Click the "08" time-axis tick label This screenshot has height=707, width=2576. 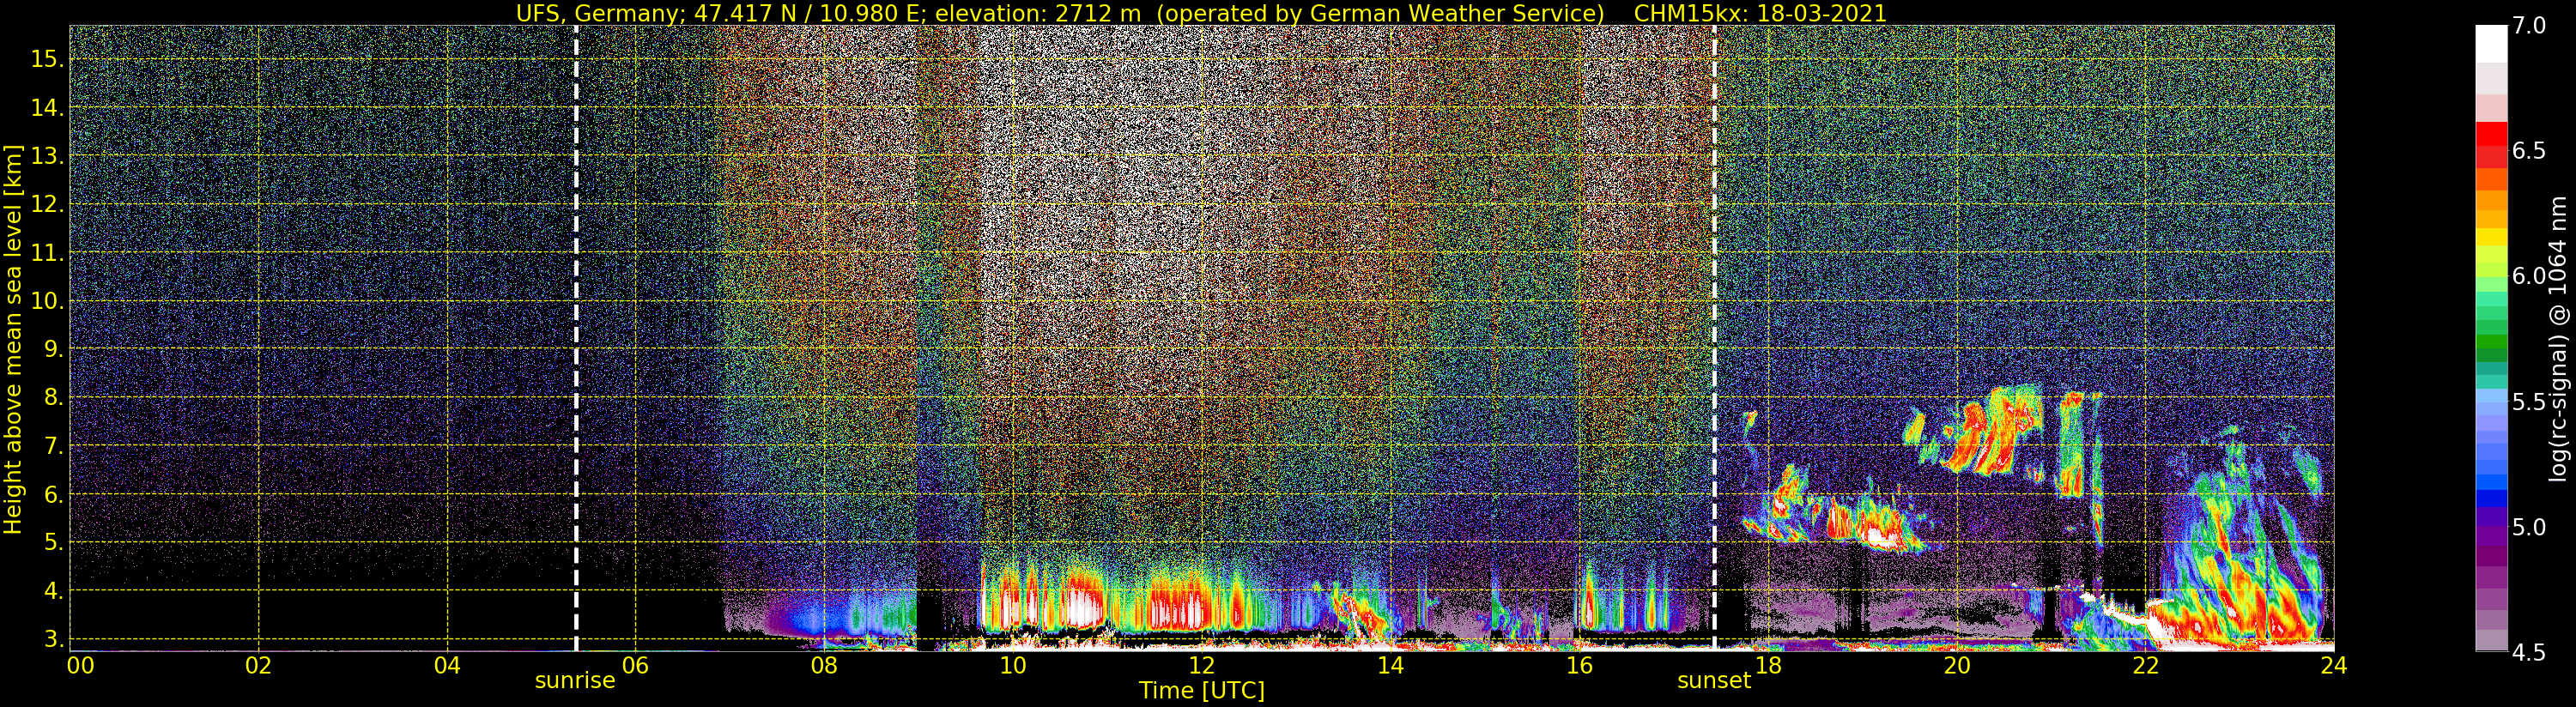coord(824,665)
